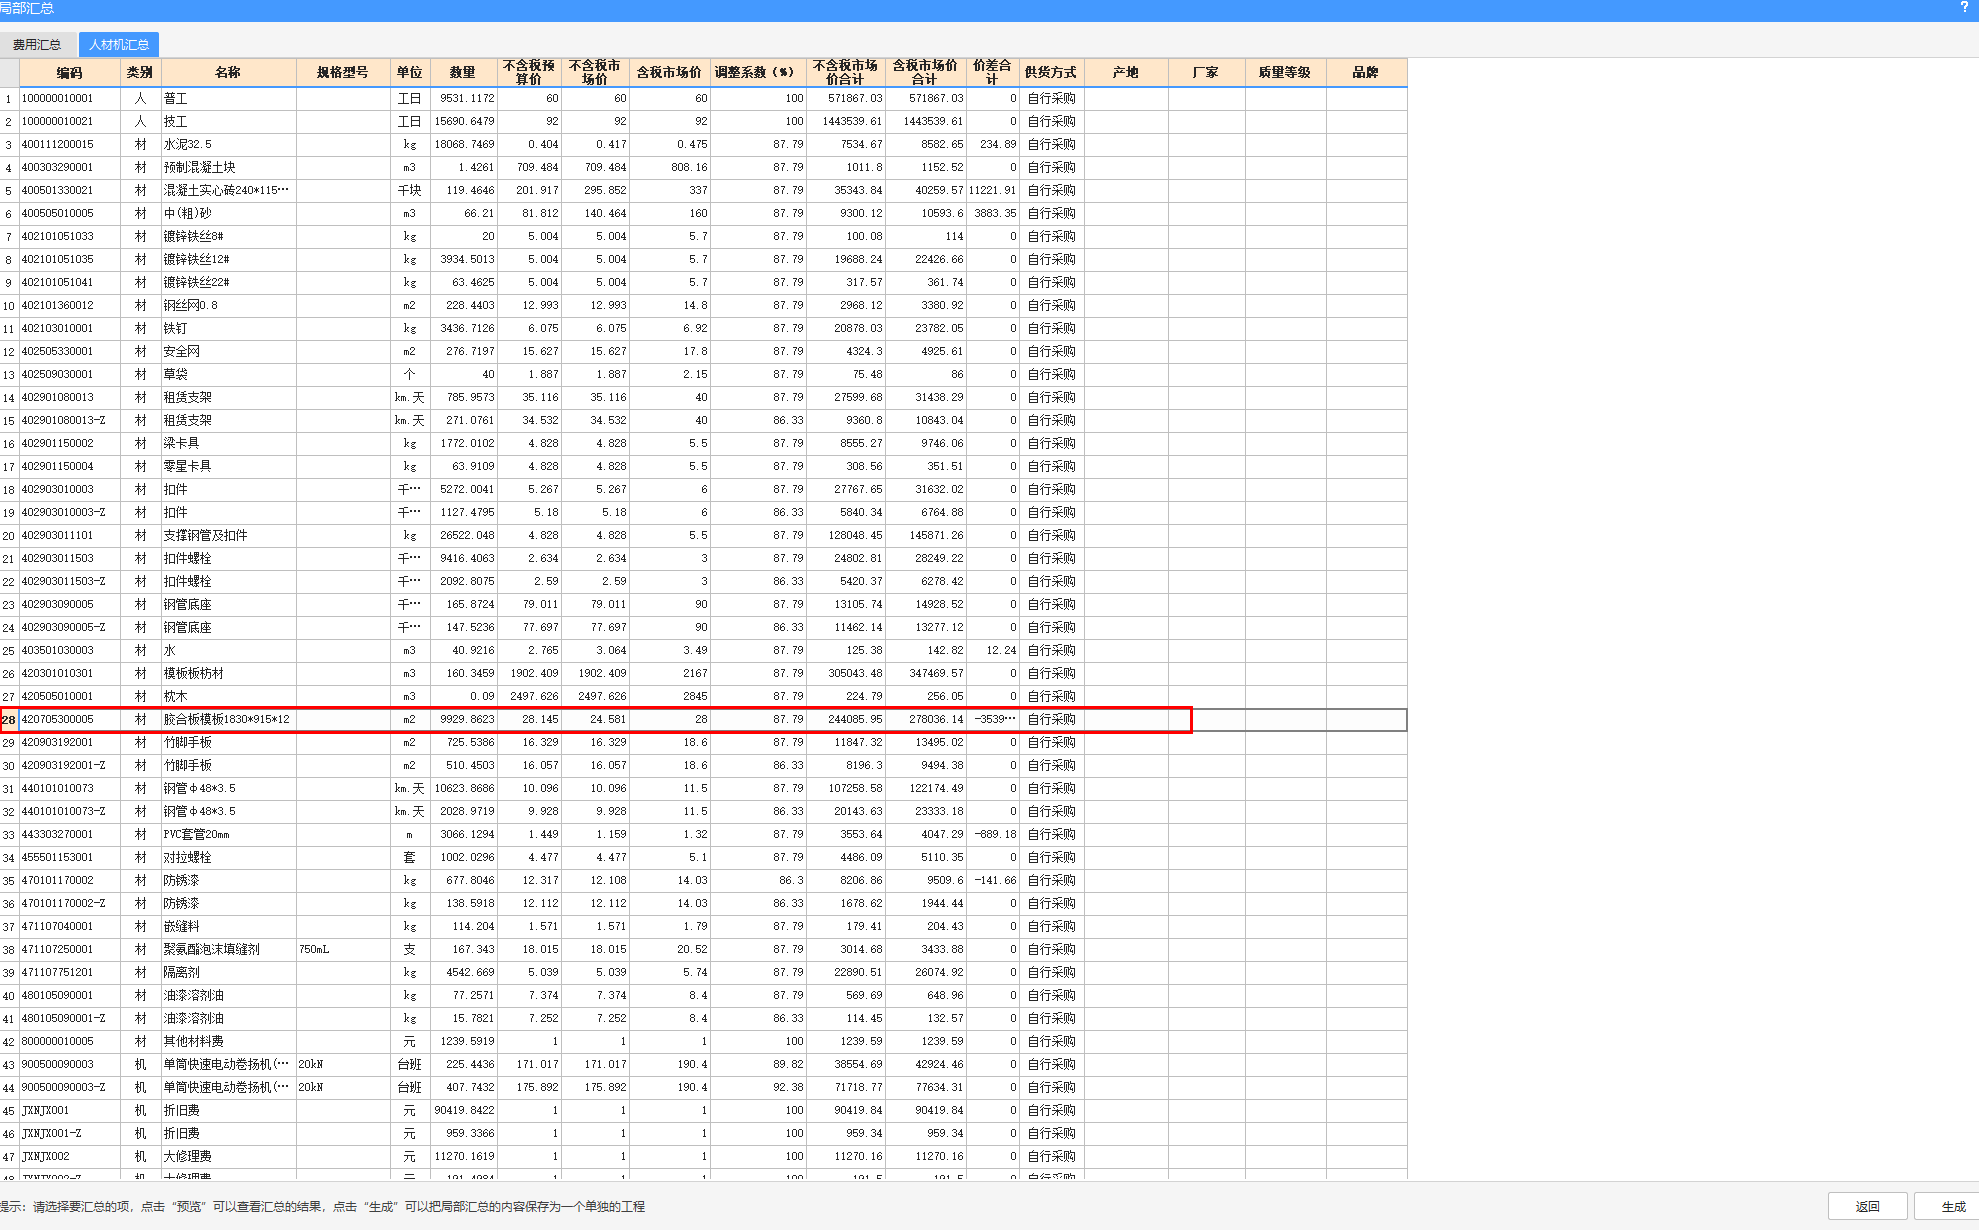Select code cell 402903090005-Z
1979x1230 pixels.
tap(70, 628)
